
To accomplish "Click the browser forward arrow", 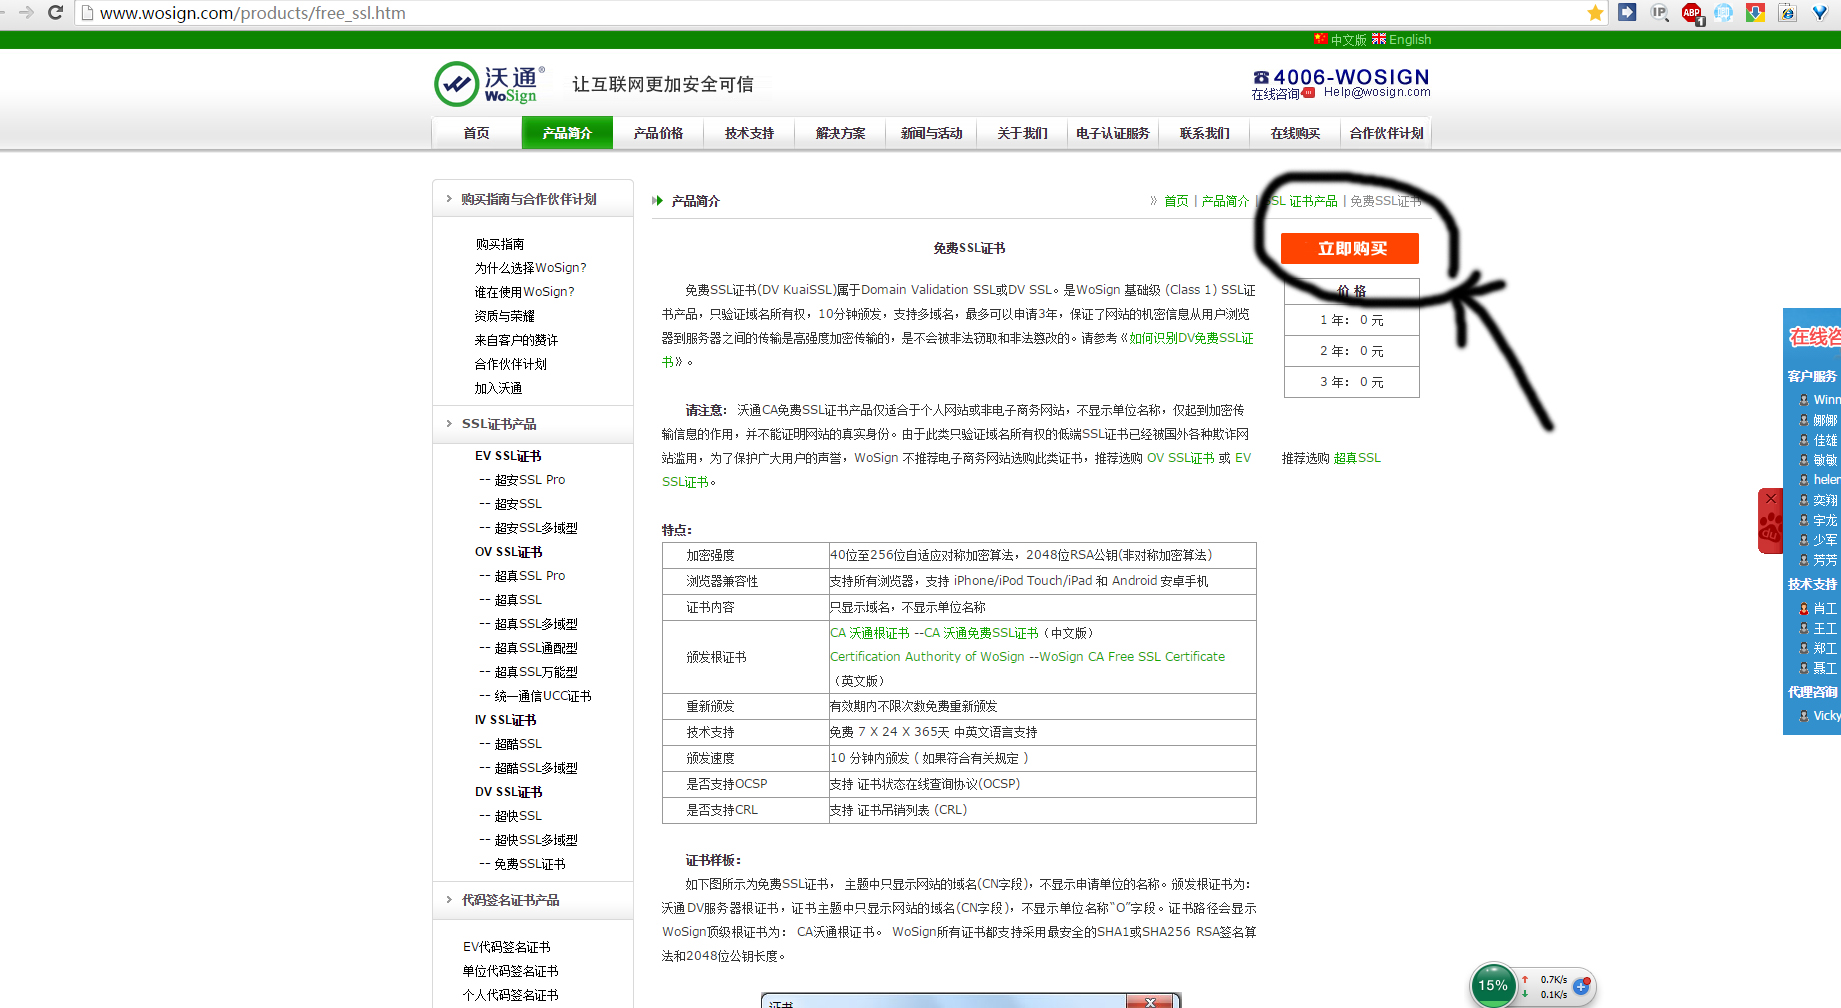I will 27,13.
